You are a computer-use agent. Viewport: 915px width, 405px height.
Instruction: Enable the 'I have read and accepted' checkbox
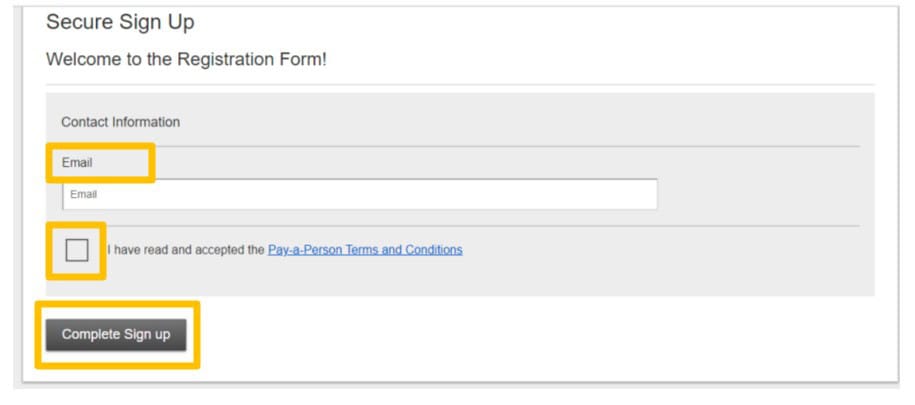[x=76, y=250]
